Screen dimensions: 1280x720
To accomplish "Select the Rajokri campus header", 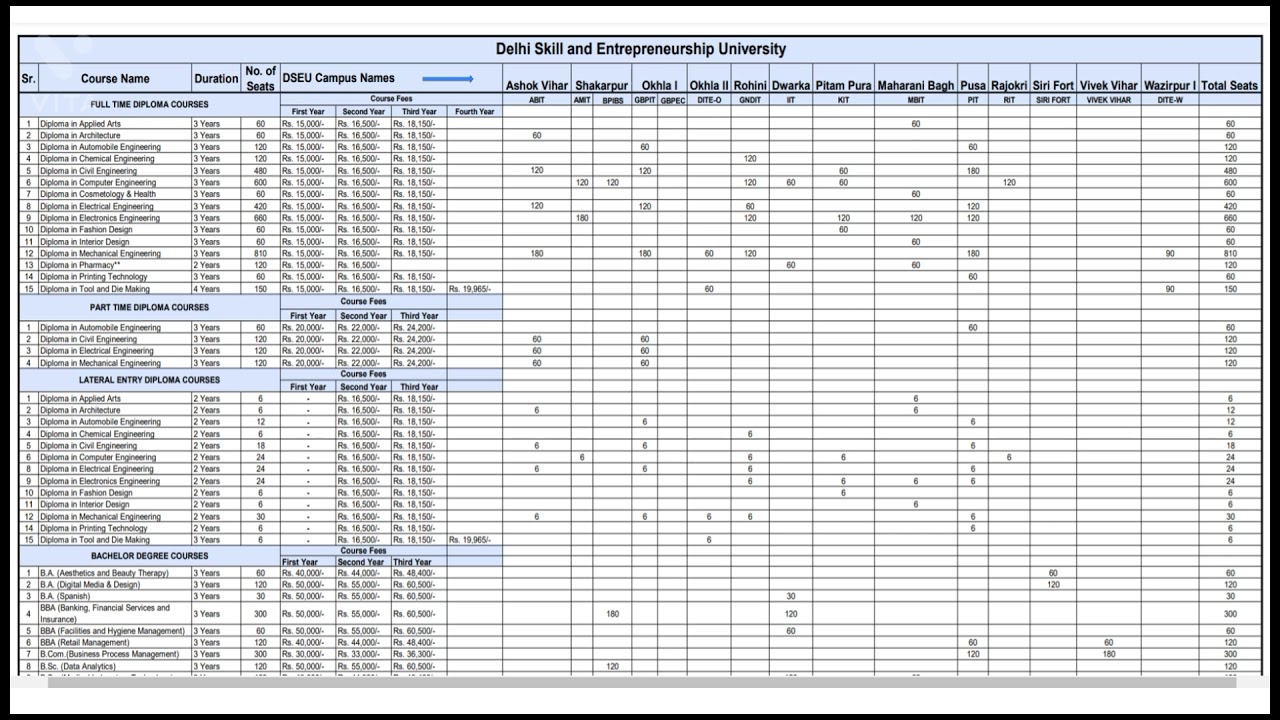I will [1009, 86].
